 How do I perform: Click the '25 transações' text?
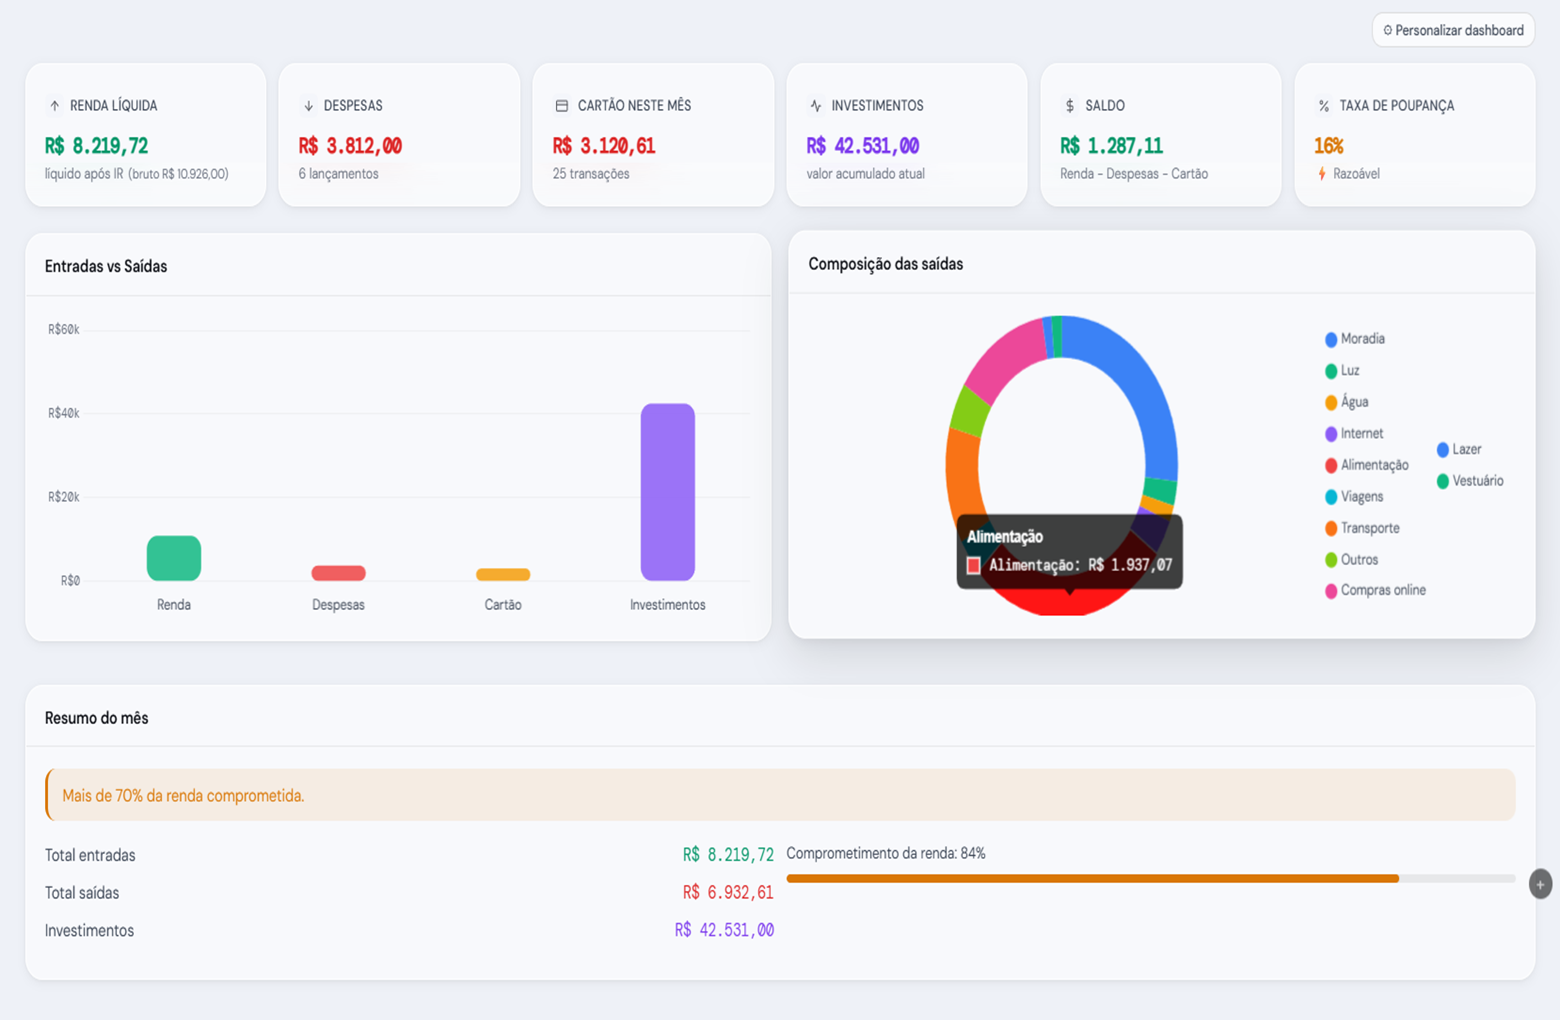coord(591,174)
